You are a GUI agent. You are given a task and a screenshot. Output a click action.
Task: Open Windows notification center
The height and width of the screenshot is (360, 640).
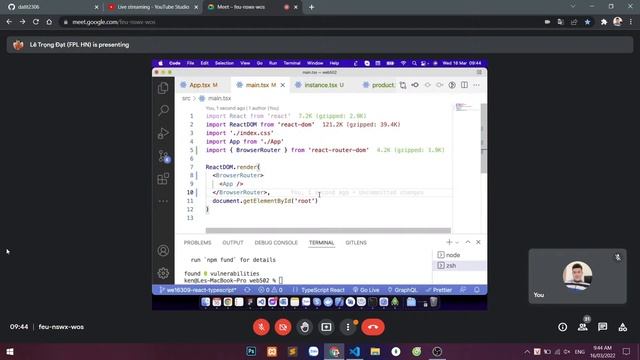click(626, 351)
